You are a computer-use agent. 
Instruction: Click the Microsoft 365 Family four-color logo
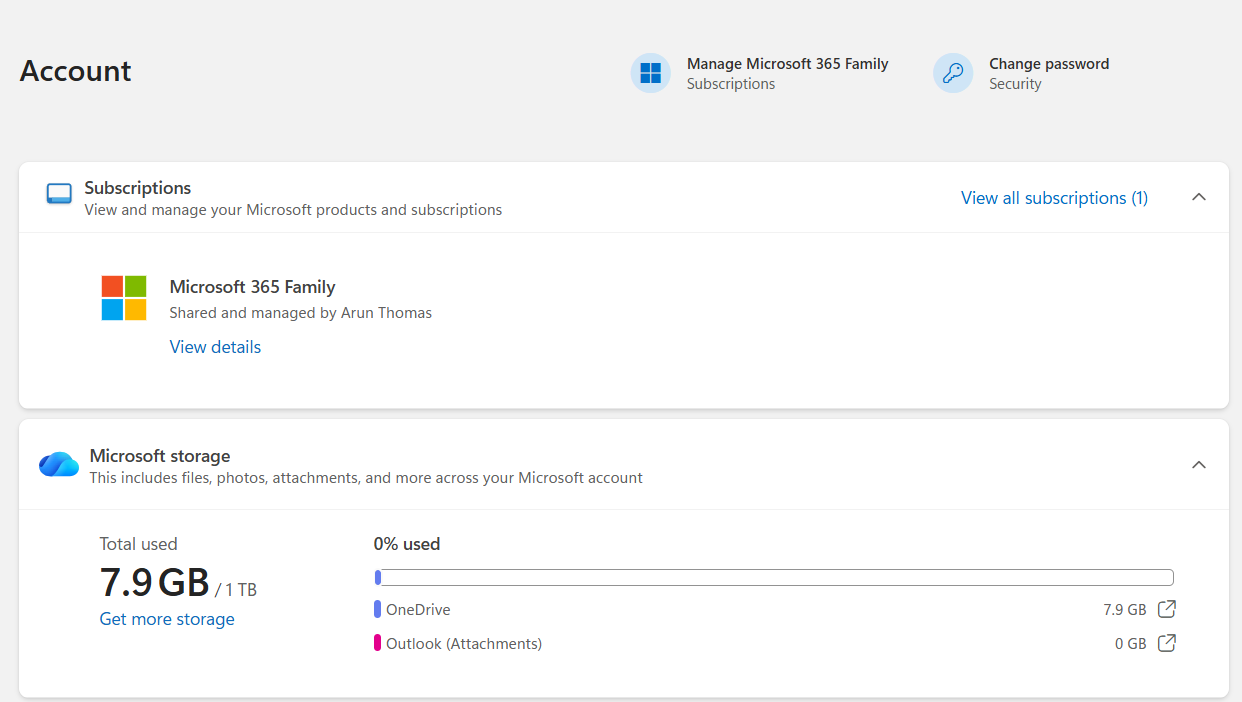[124, 298]
